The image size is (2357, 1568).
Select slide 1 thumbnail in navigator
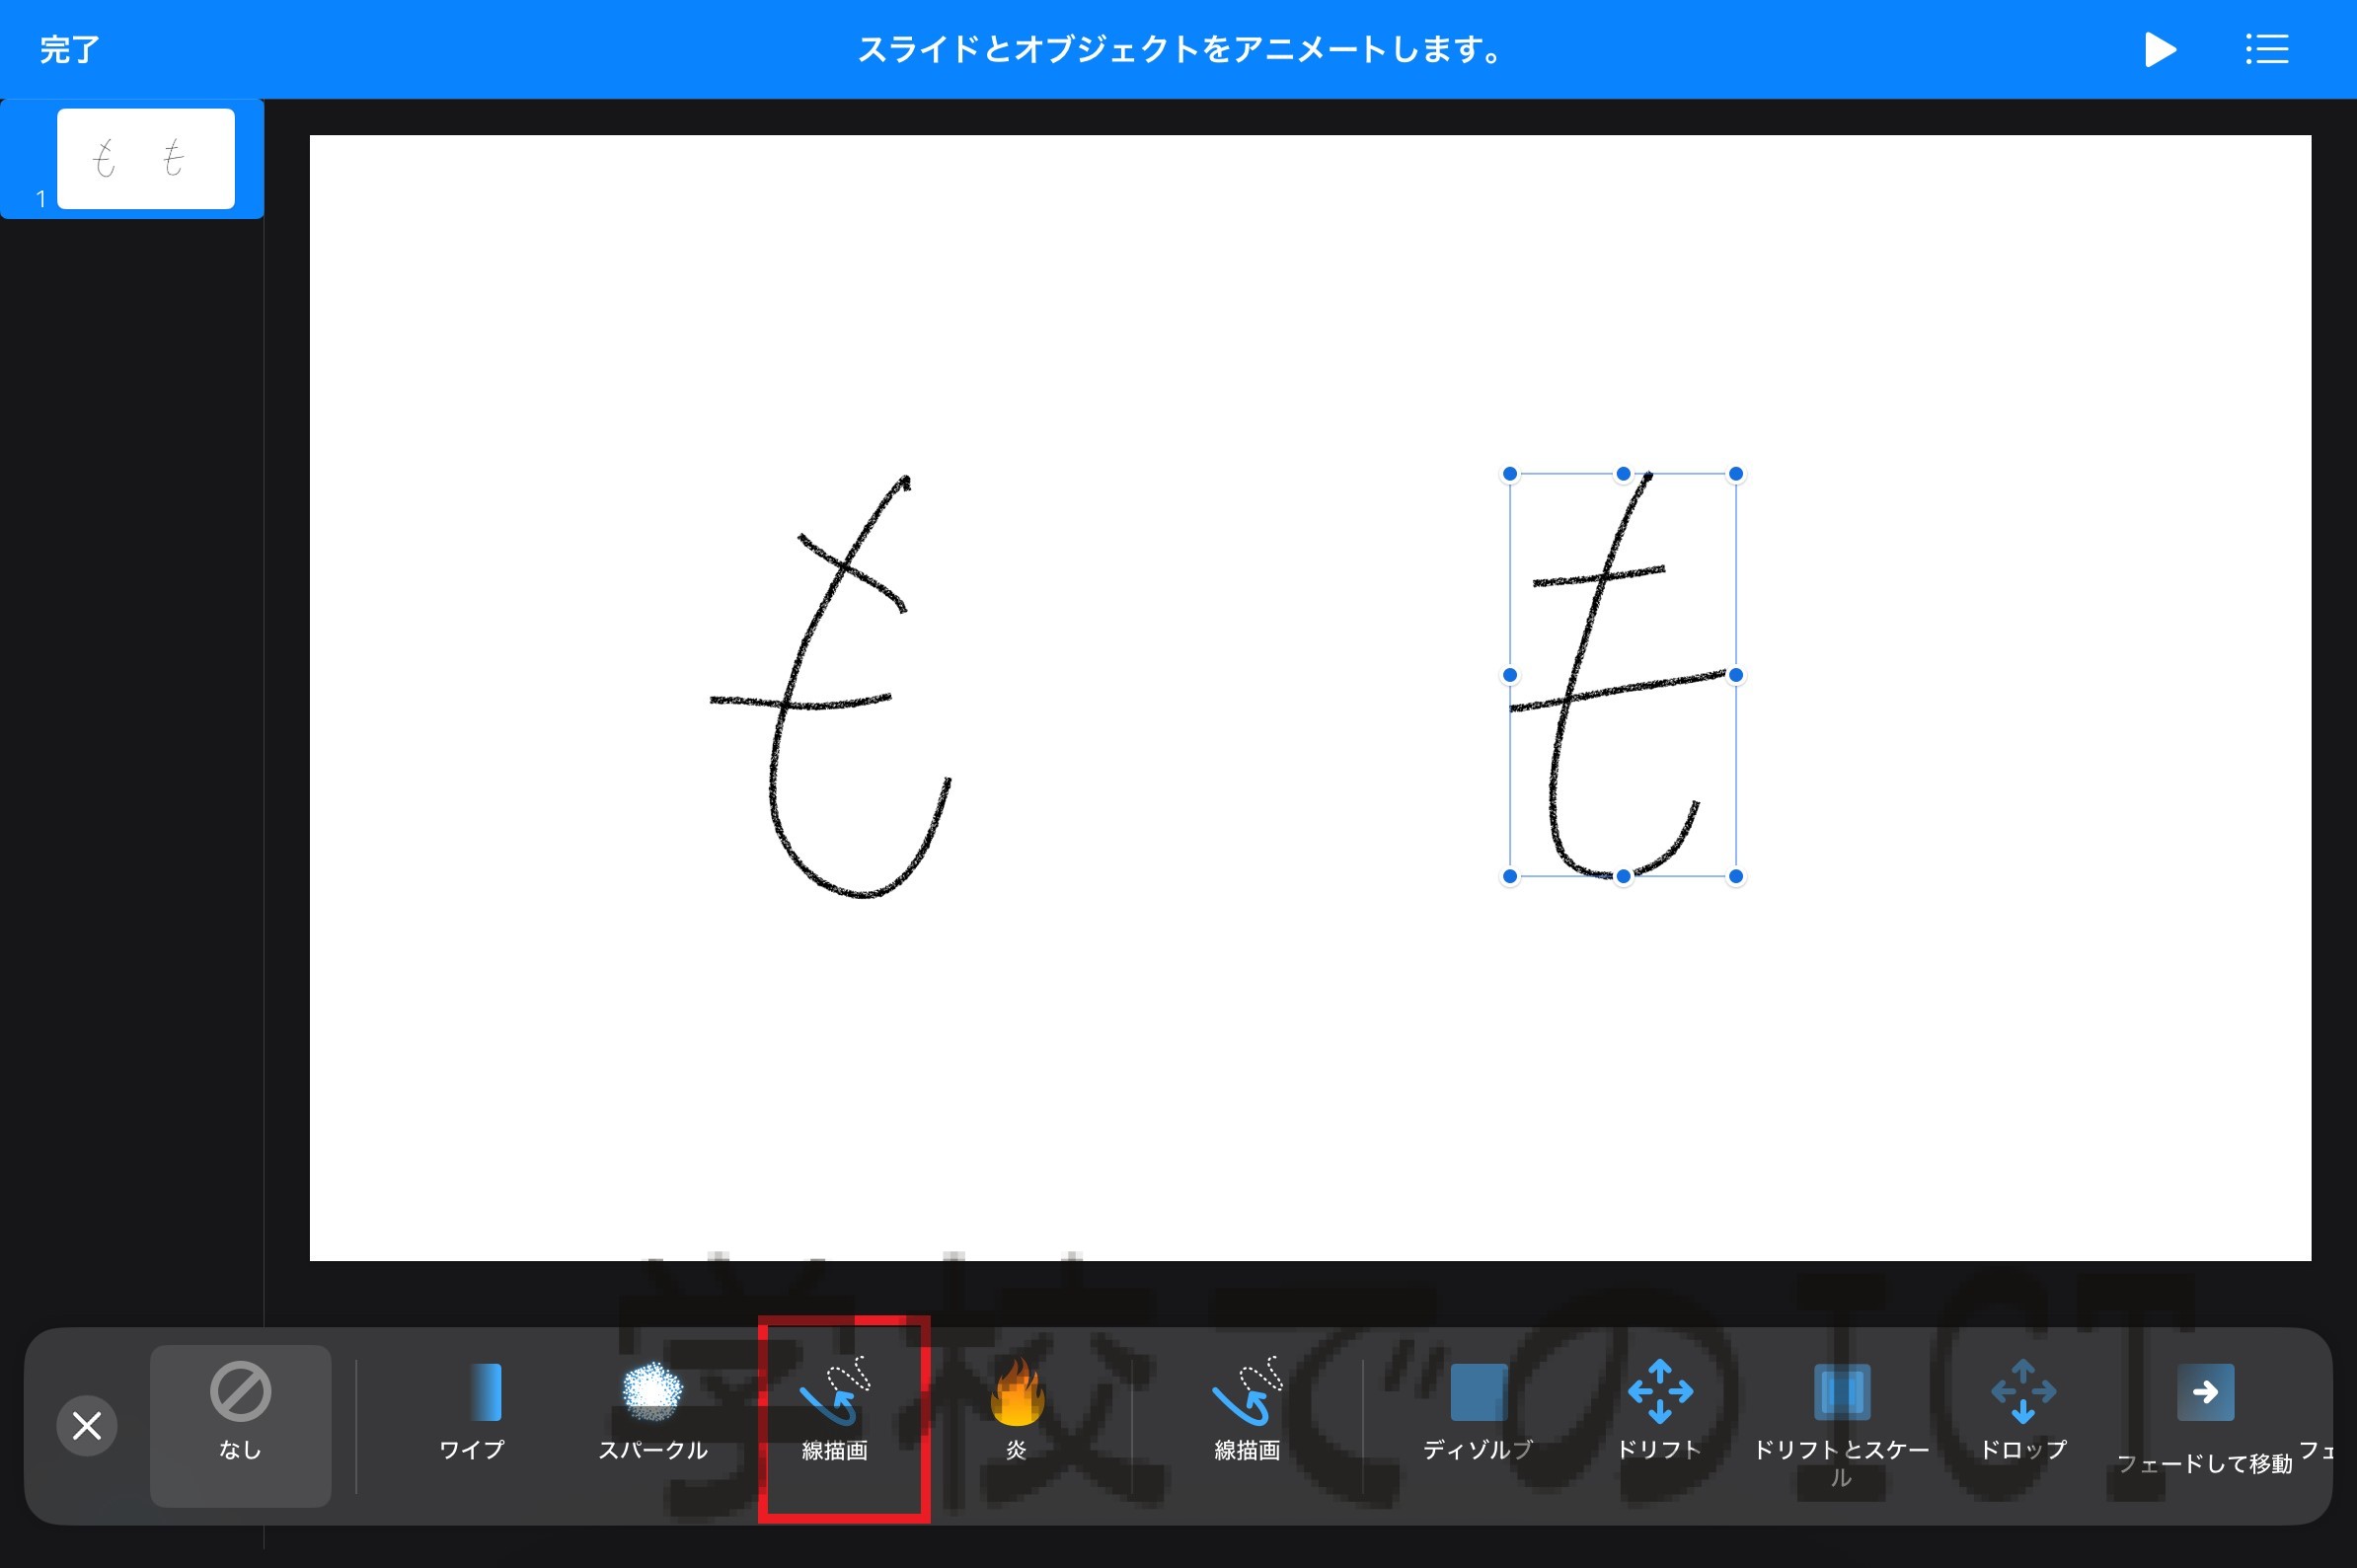[146, 158]
